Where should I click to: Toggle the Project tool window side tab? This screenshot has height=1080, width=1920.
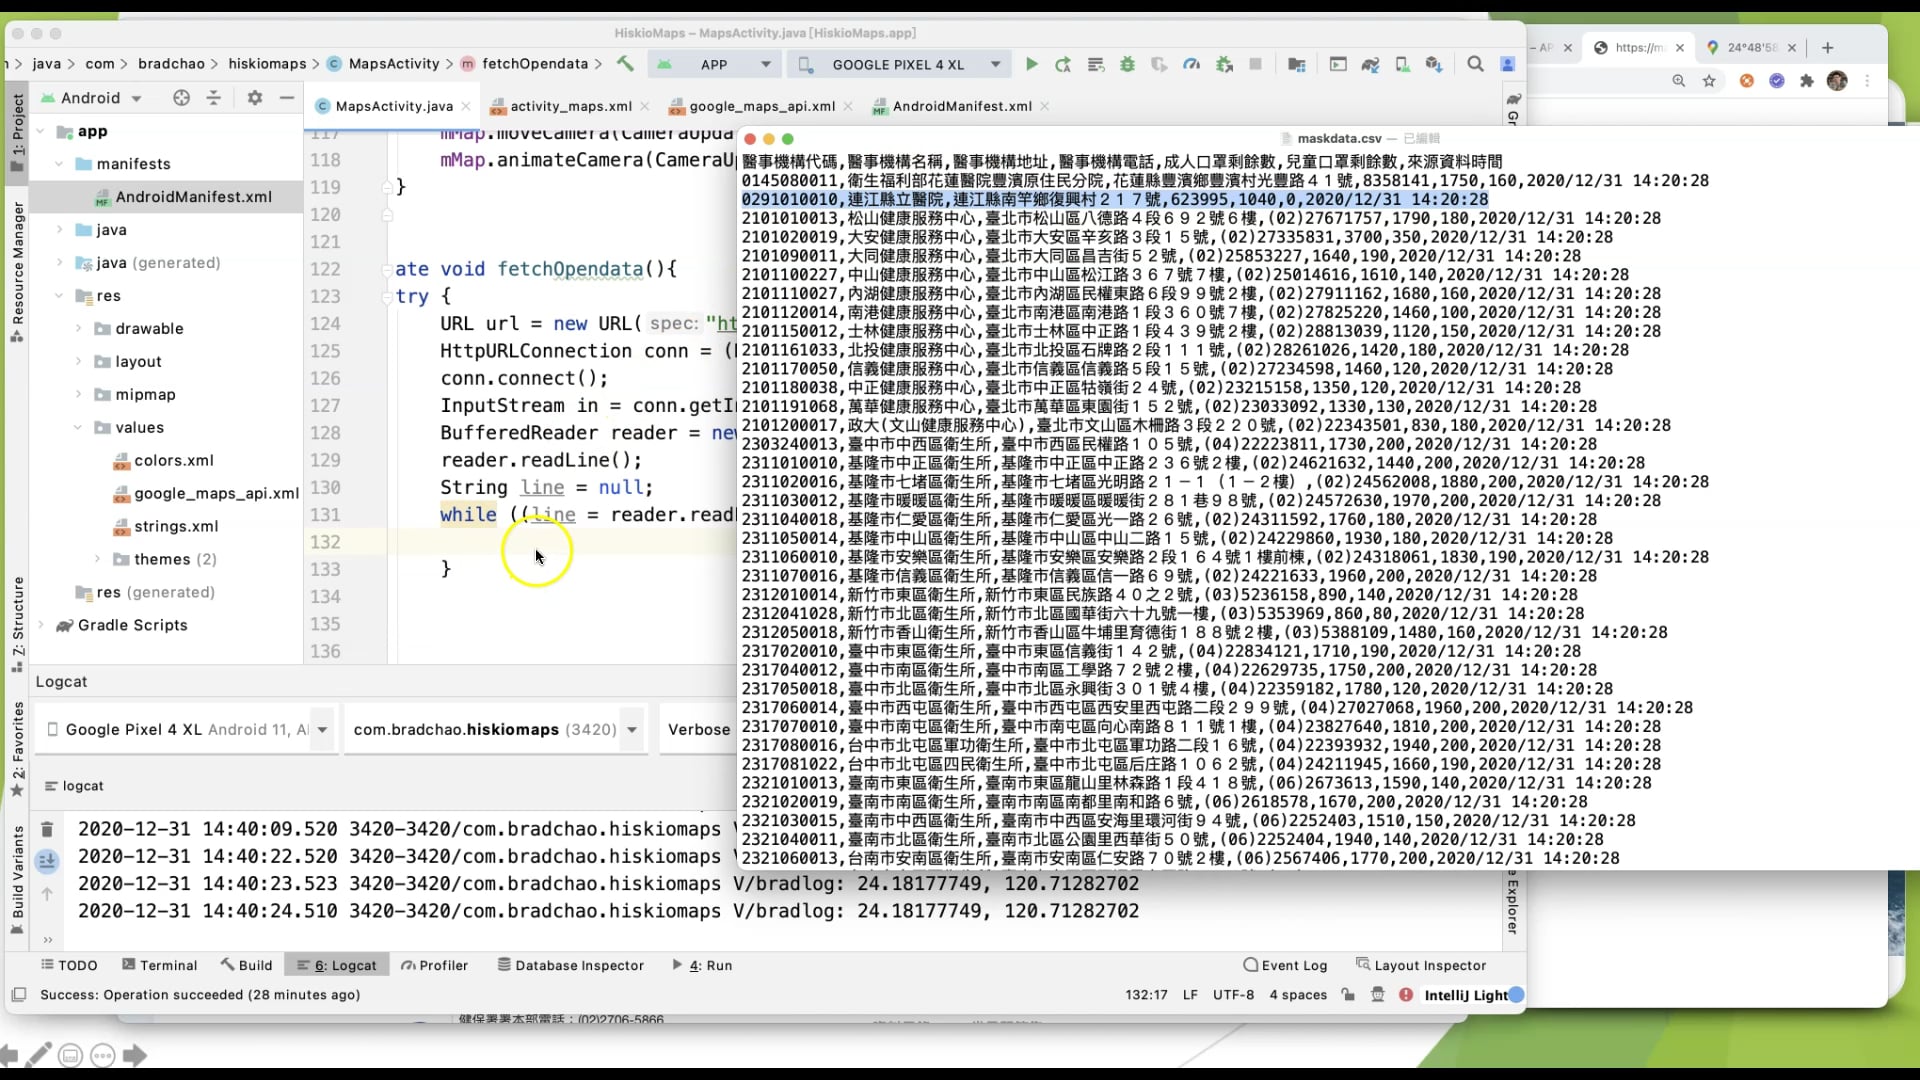[17, 130]
